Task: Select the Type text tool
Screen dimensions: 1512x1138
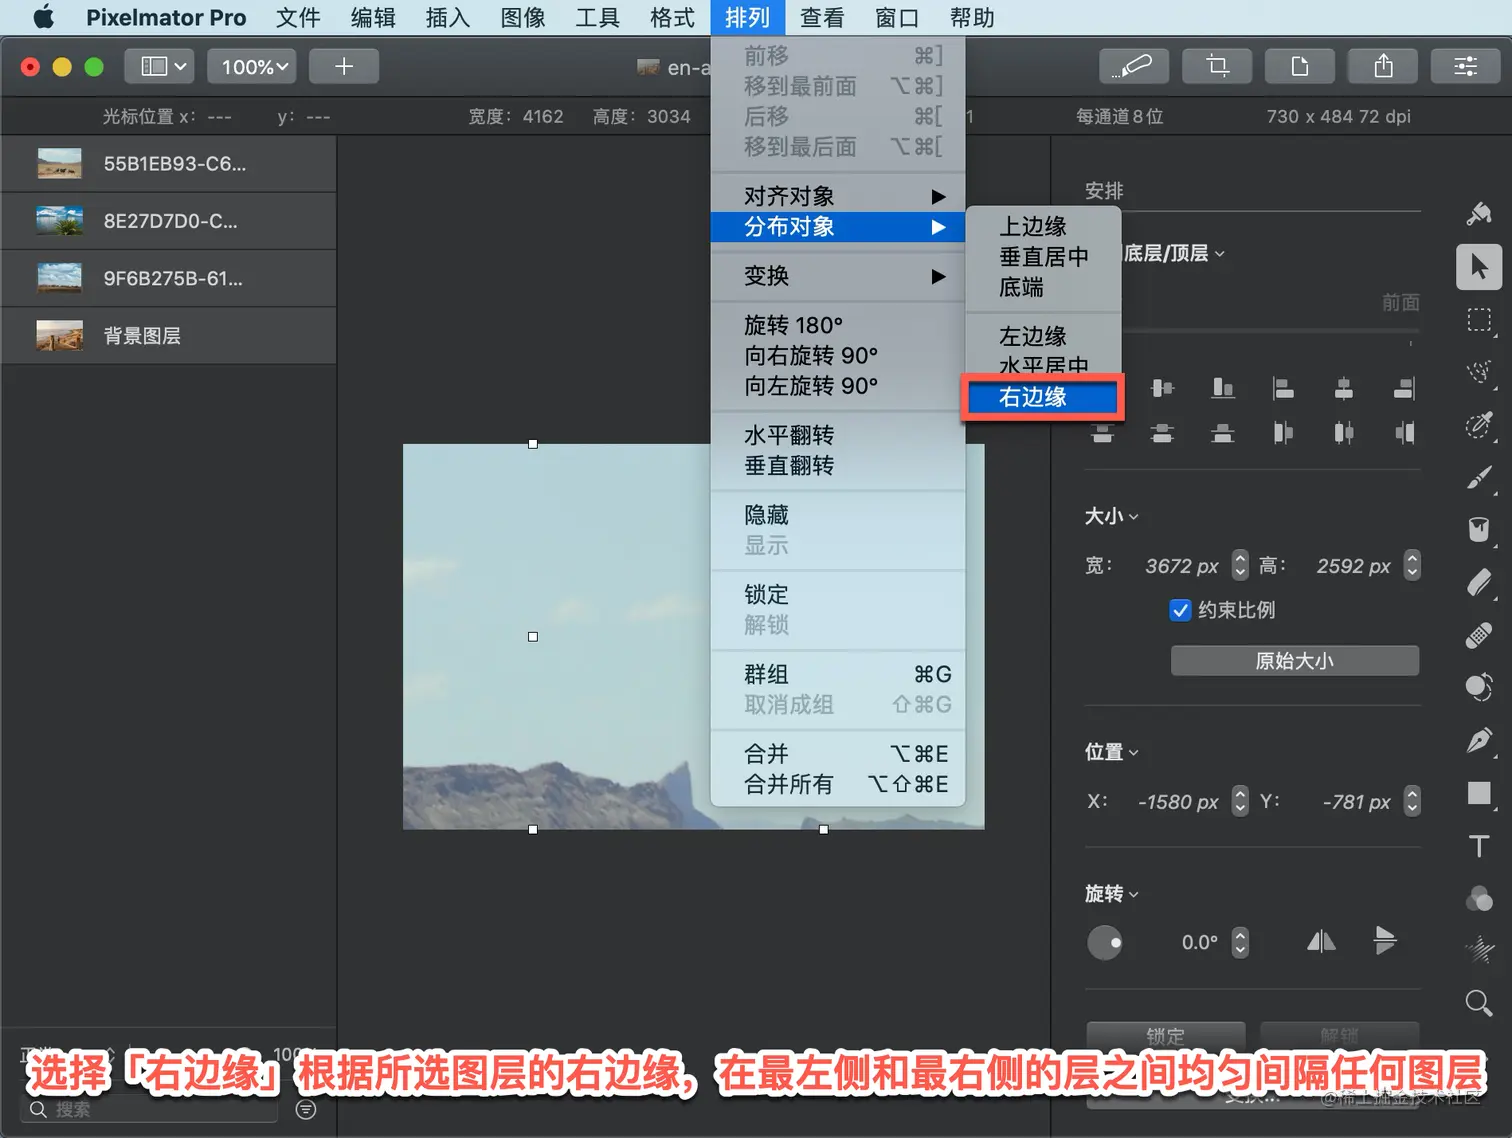Action: tap(1479, 846)
